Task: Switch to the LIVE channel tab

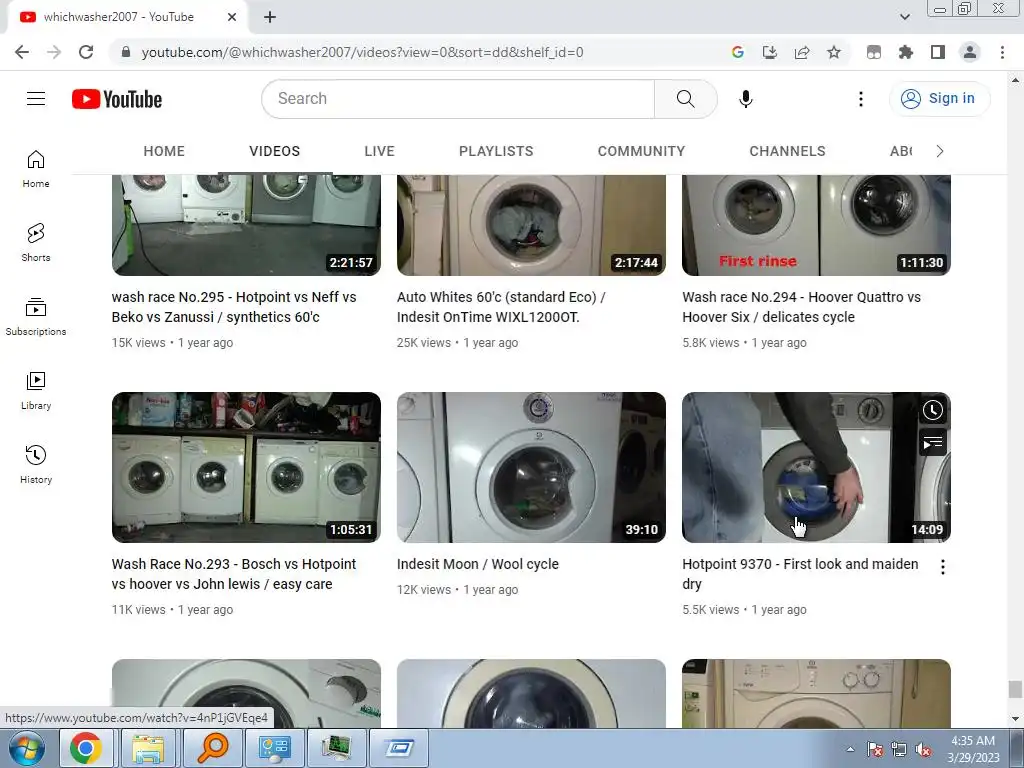Action: 379,152
